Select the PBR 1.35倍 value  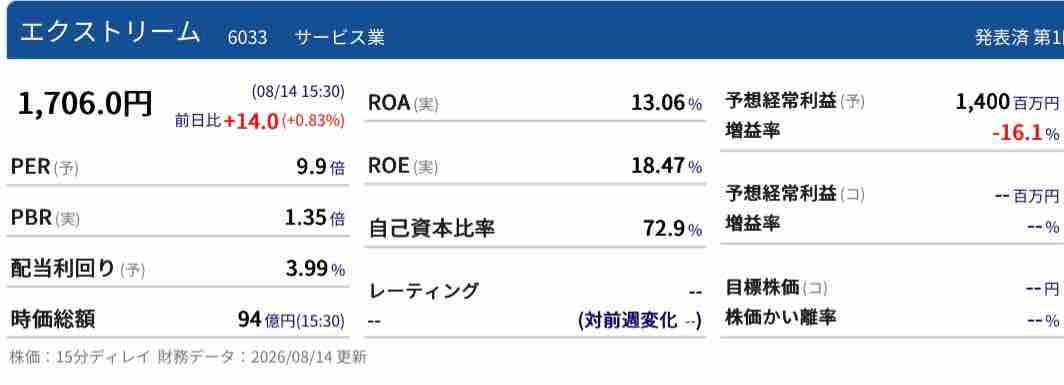(x=315, y=218)
